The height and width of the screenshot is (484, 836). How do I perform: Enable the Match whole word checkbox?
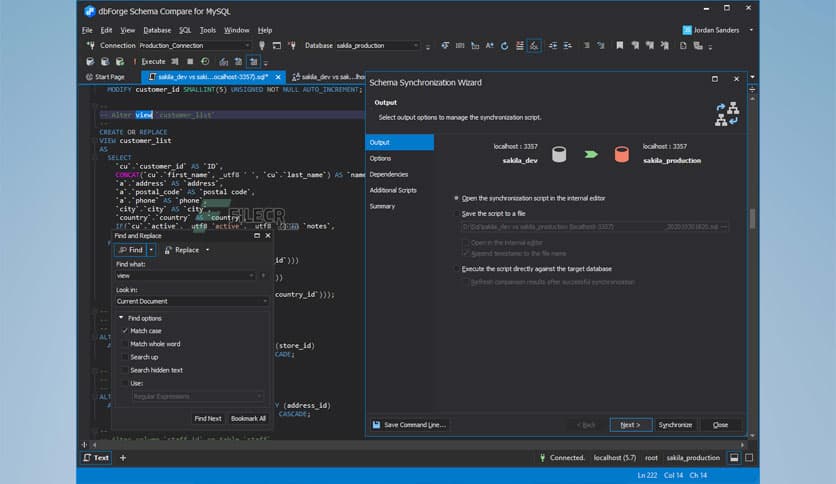click(125, 344)
